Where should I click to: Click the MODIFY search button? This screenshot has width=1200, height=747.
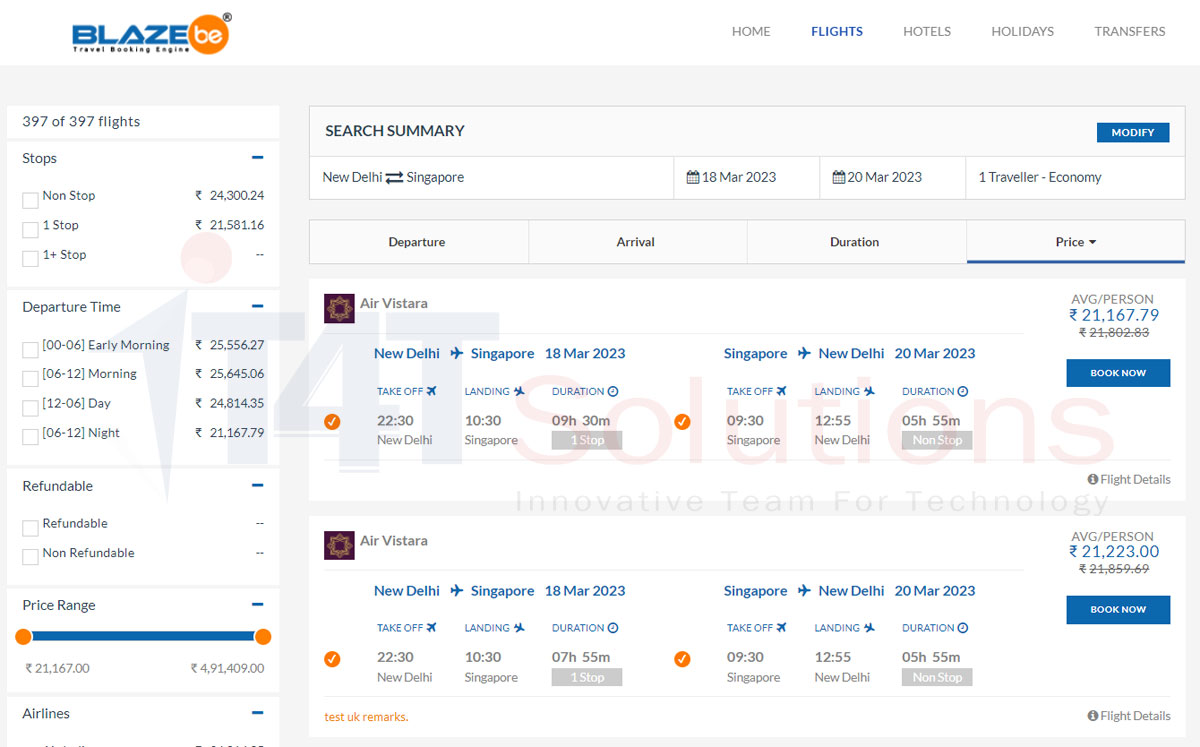coord(1132,131)
